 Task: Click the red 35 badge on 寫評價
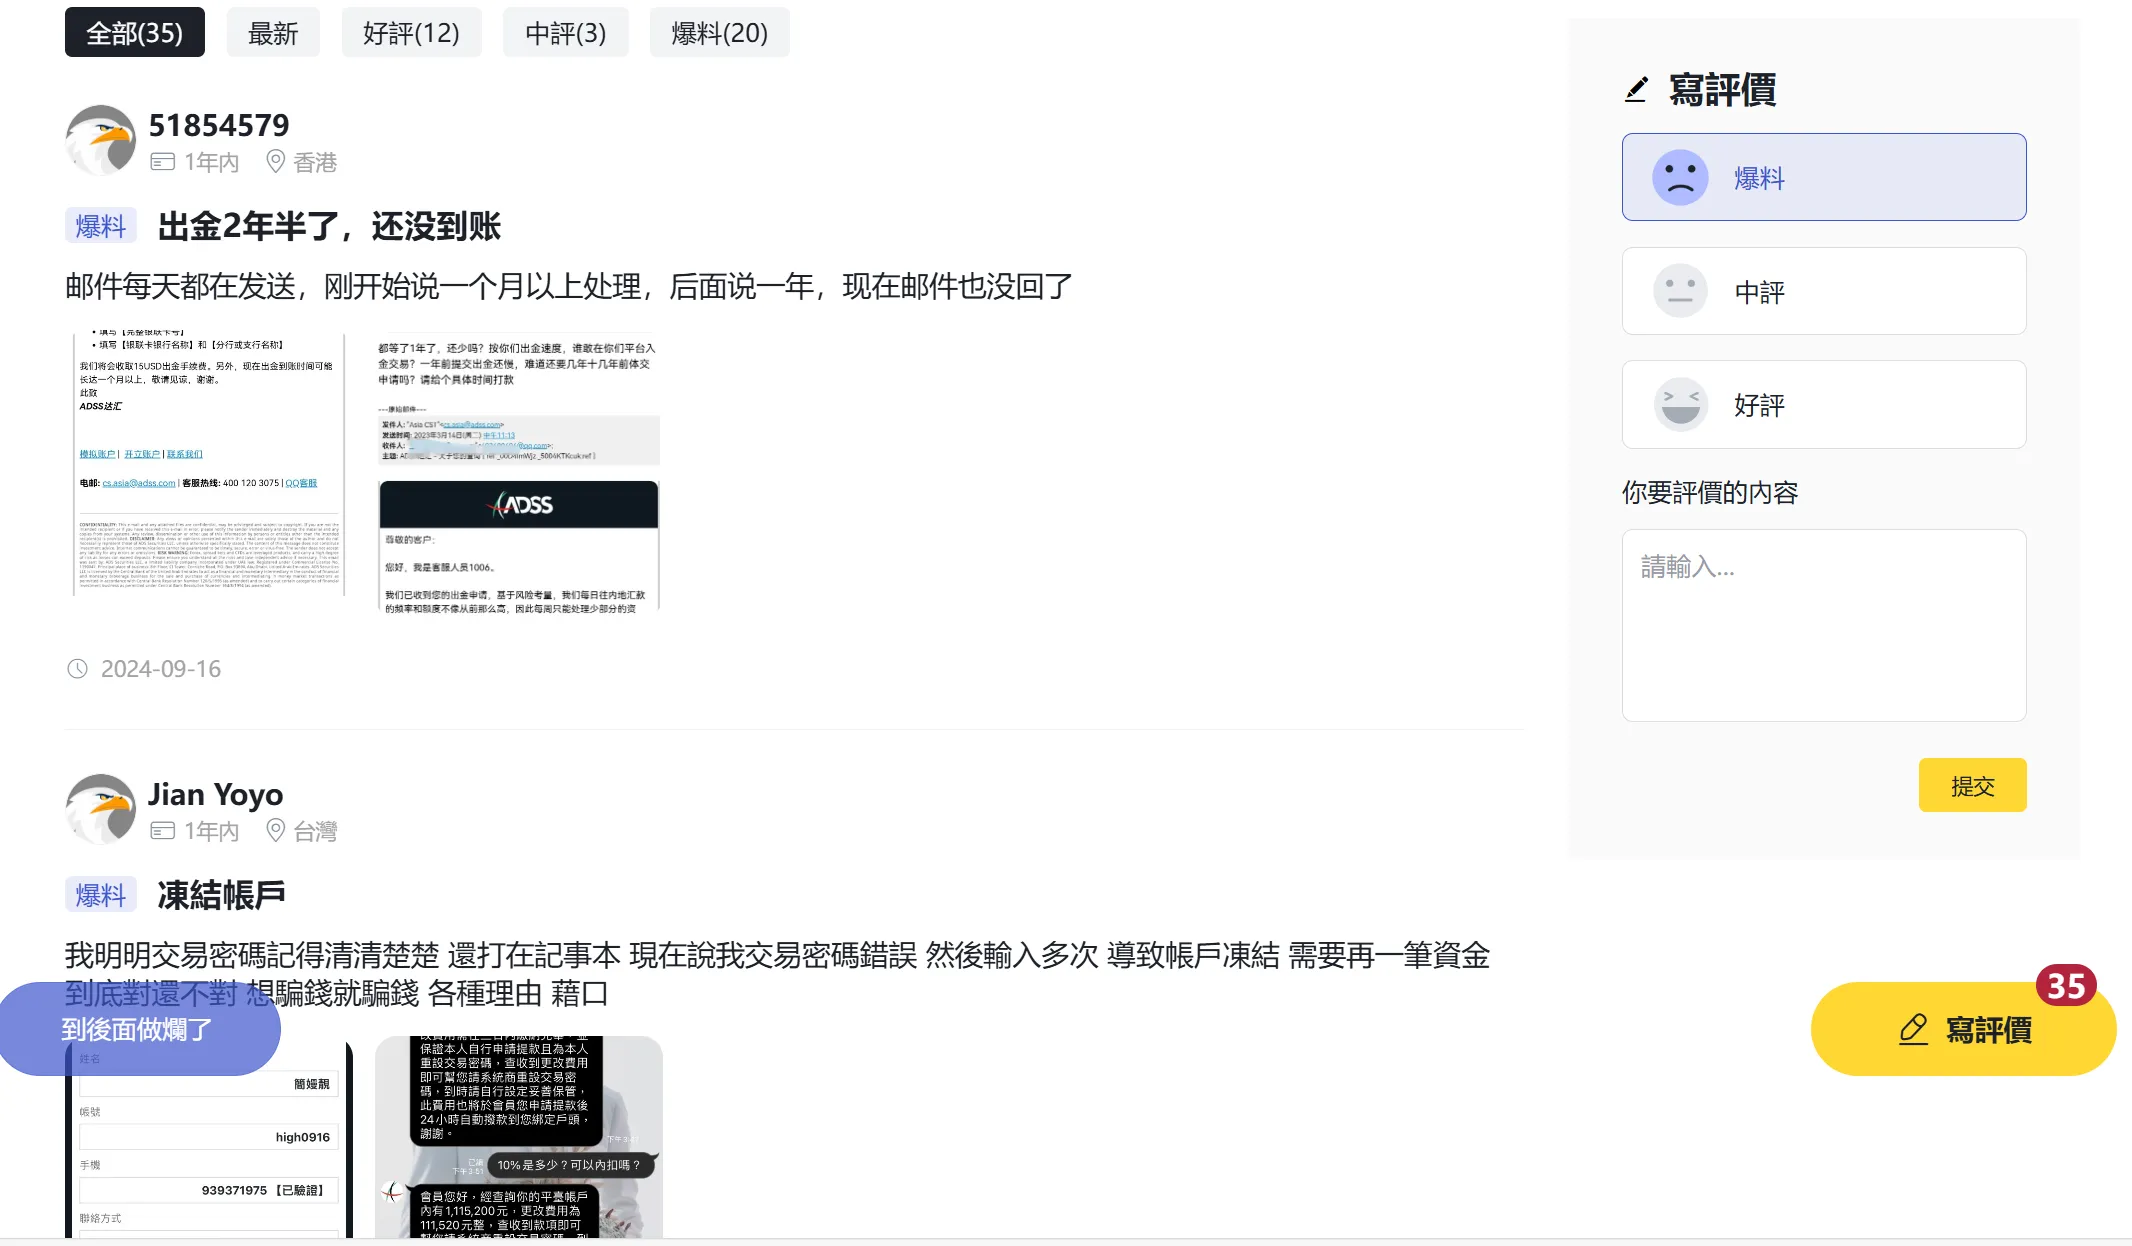(x=2066, y=986)
